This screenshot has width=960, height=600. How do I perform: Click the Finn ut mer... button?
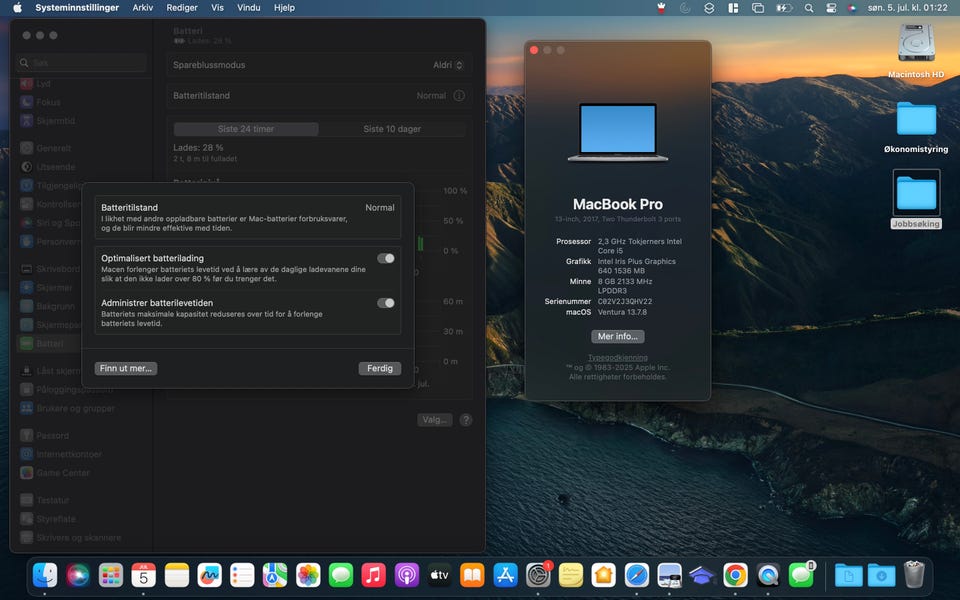[126, 369]
